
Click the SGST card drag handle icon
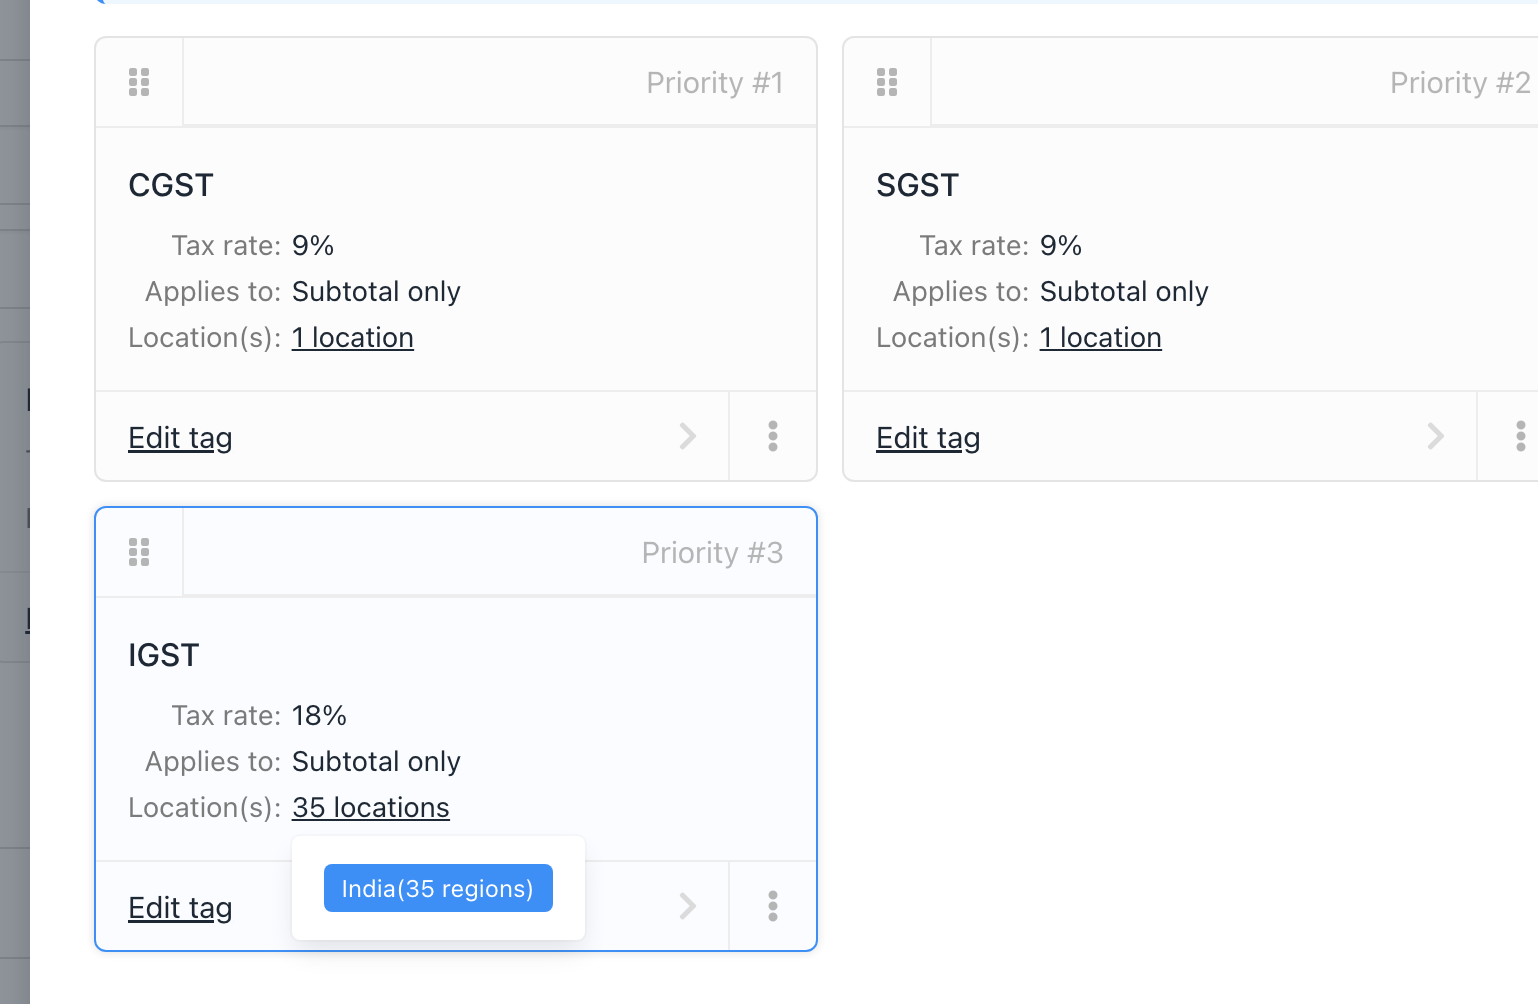[887, 82]
